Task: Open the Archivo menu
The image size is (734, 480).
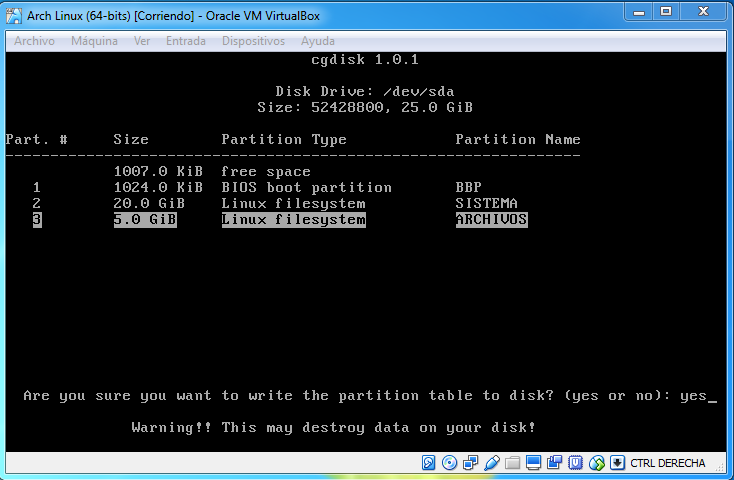Action: point(34,41)
